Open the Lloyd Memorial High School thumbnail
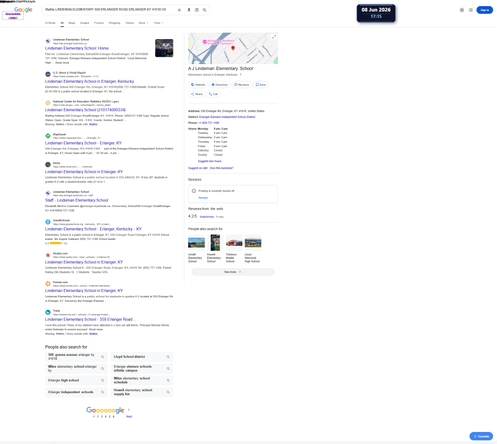Image resolution: width=500 pixels, height=444 pixels. pos(253,242)
